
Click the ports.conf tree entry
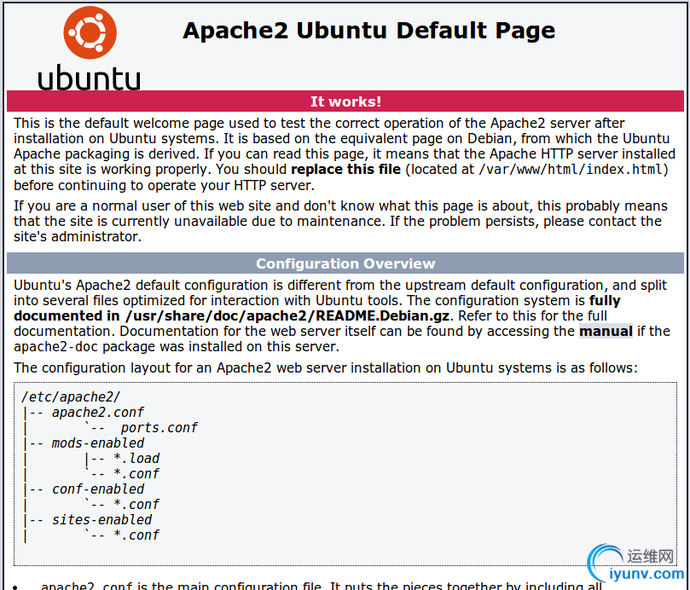159,428
